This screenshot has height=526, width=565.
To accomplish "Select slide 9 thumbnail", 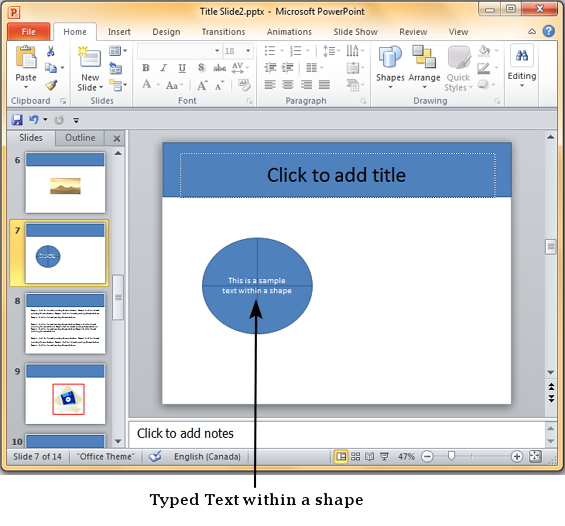I will pyautogui.click(x=65, y=393).
